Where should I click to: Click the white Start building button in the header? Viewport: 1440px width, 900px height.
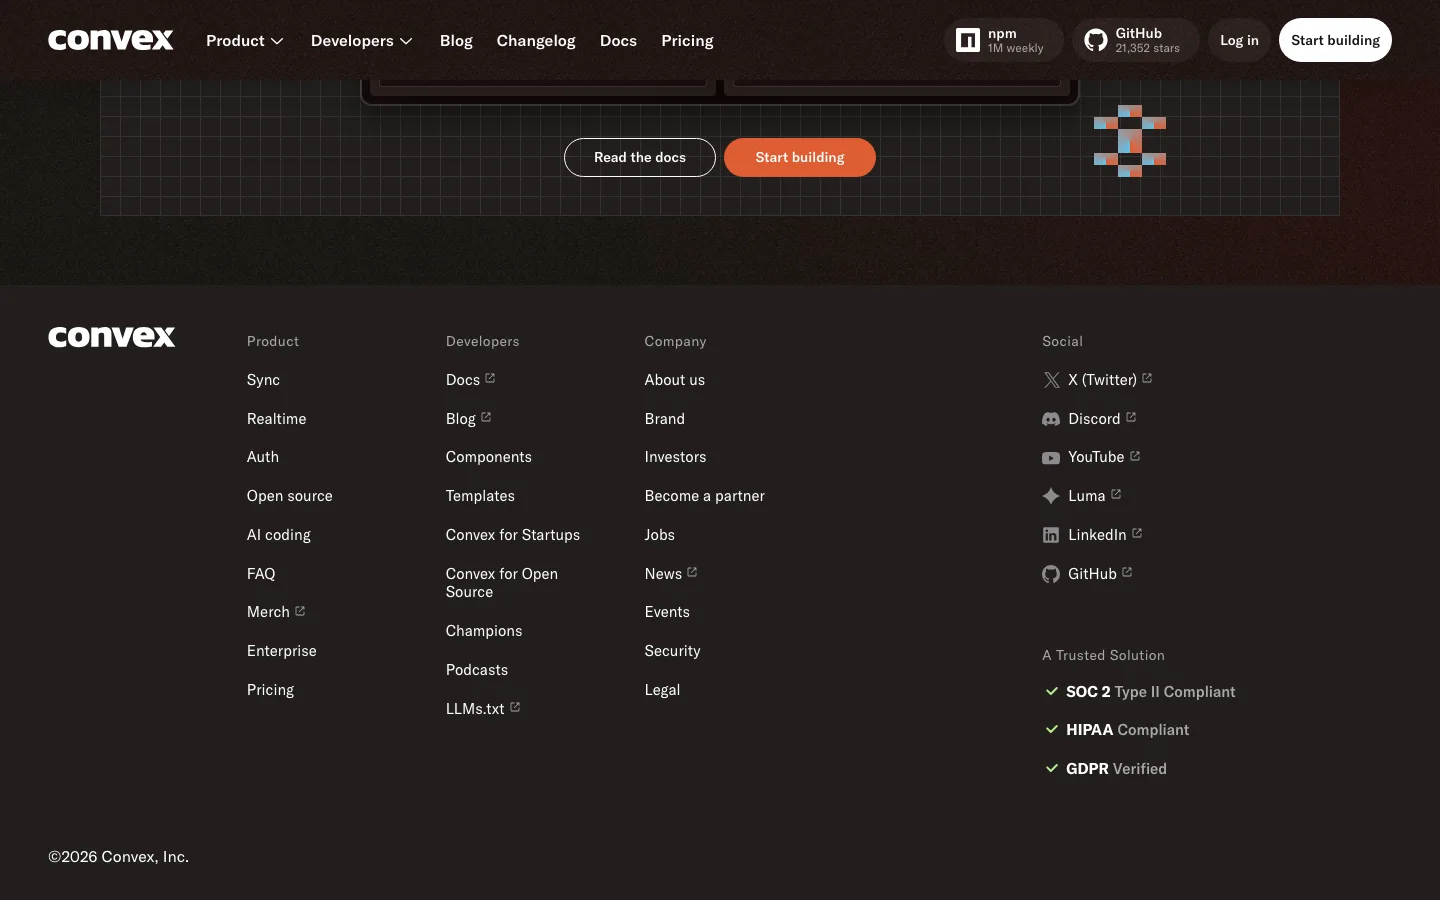1335,40
